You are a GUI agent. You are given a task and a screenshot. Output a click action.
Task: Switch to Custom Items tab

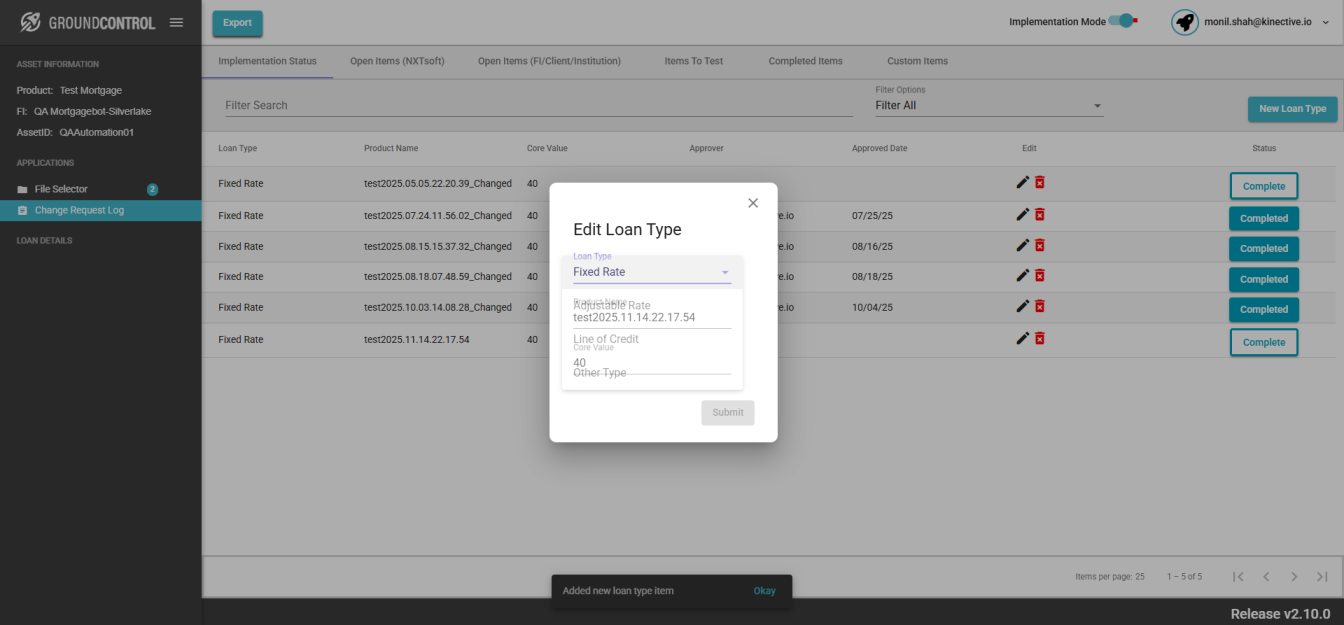[x=918, y=61]
